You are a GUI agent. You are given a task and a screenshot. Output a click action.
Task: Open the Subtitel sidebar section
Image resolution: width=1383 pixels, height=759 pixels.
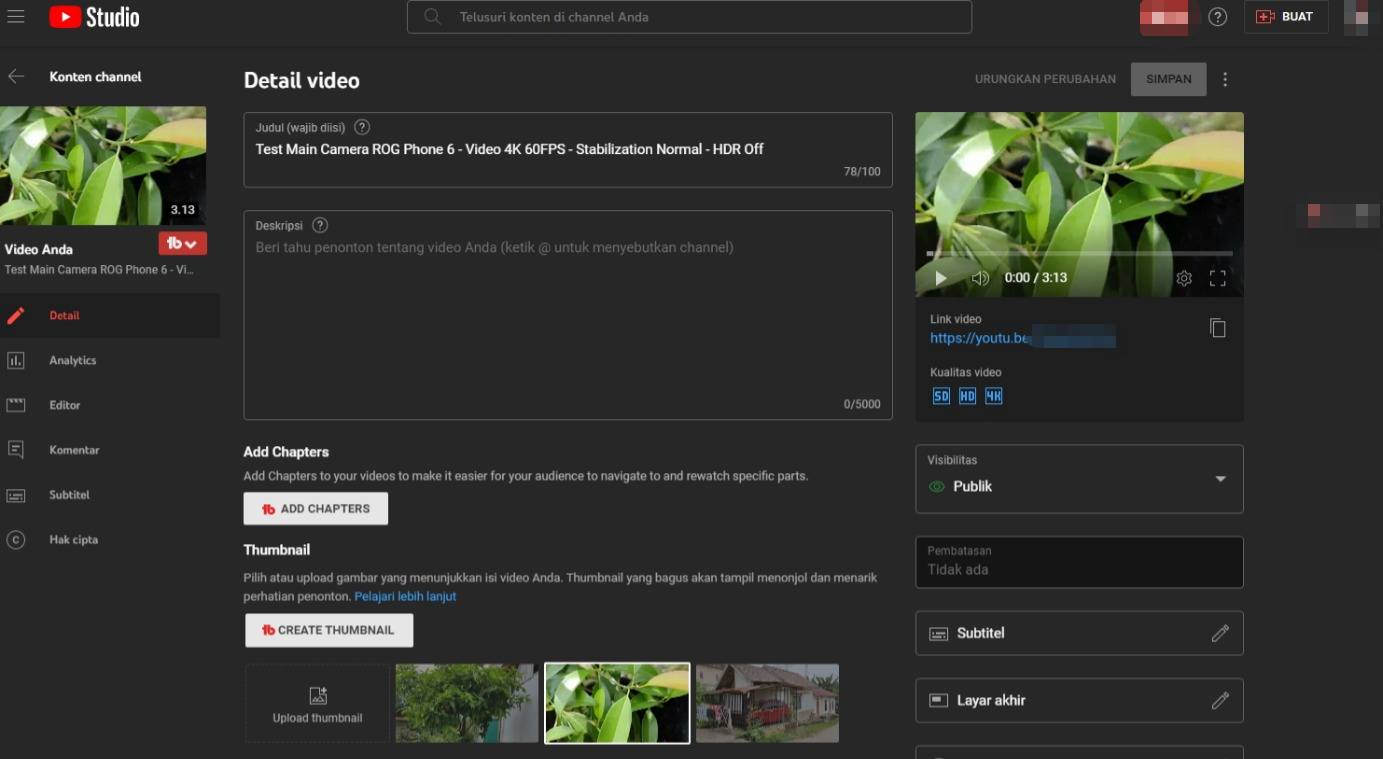pos(110,495)
